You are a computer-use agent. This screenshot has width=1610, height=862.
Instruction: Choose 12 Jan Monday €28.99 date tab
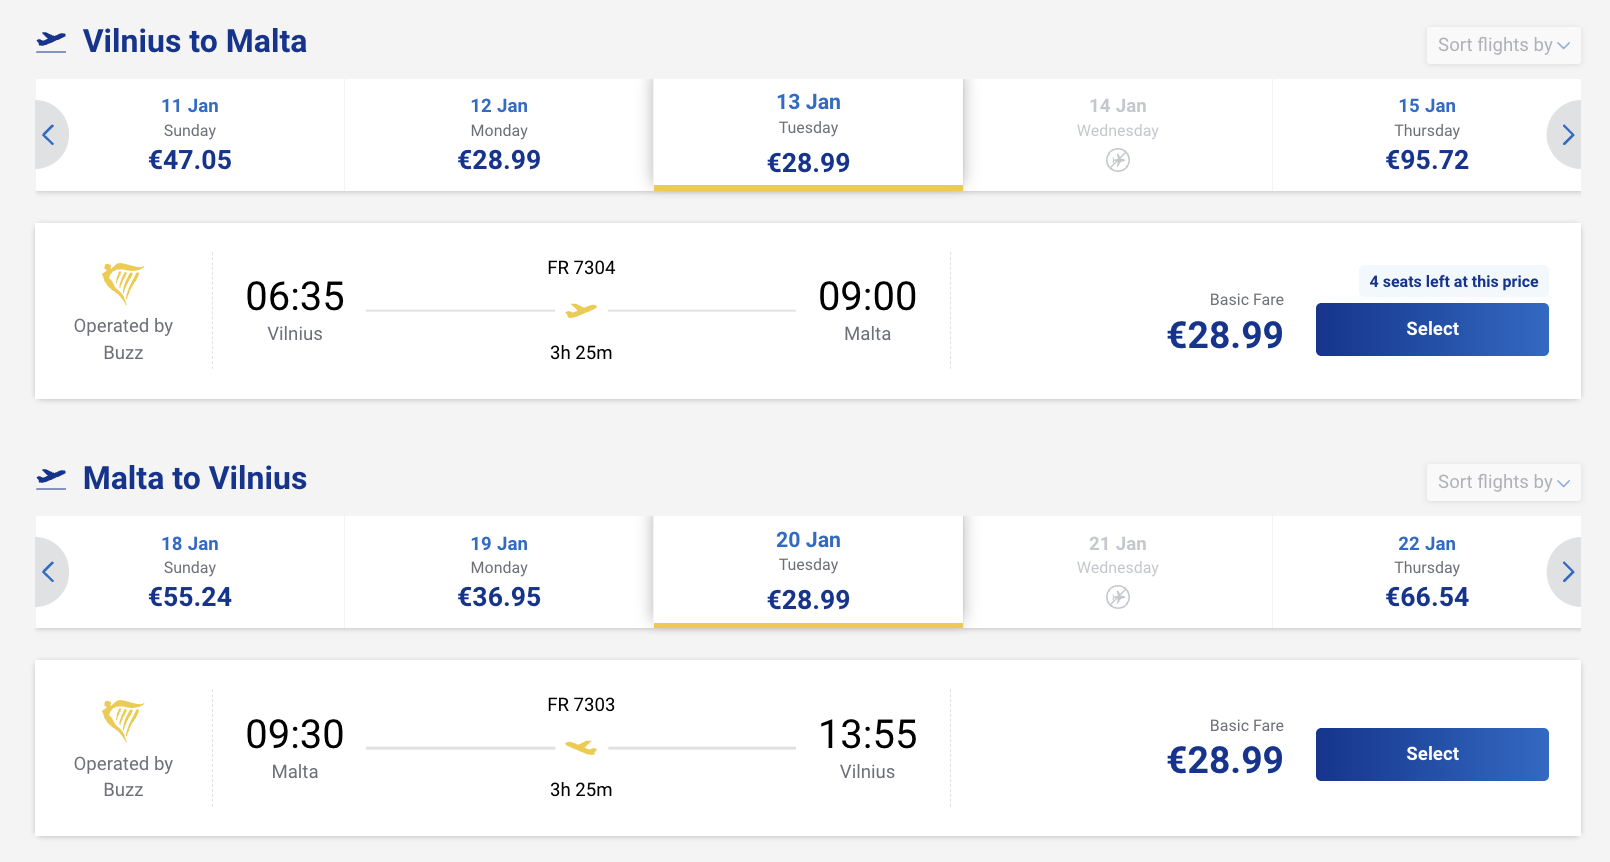point(499,135)
